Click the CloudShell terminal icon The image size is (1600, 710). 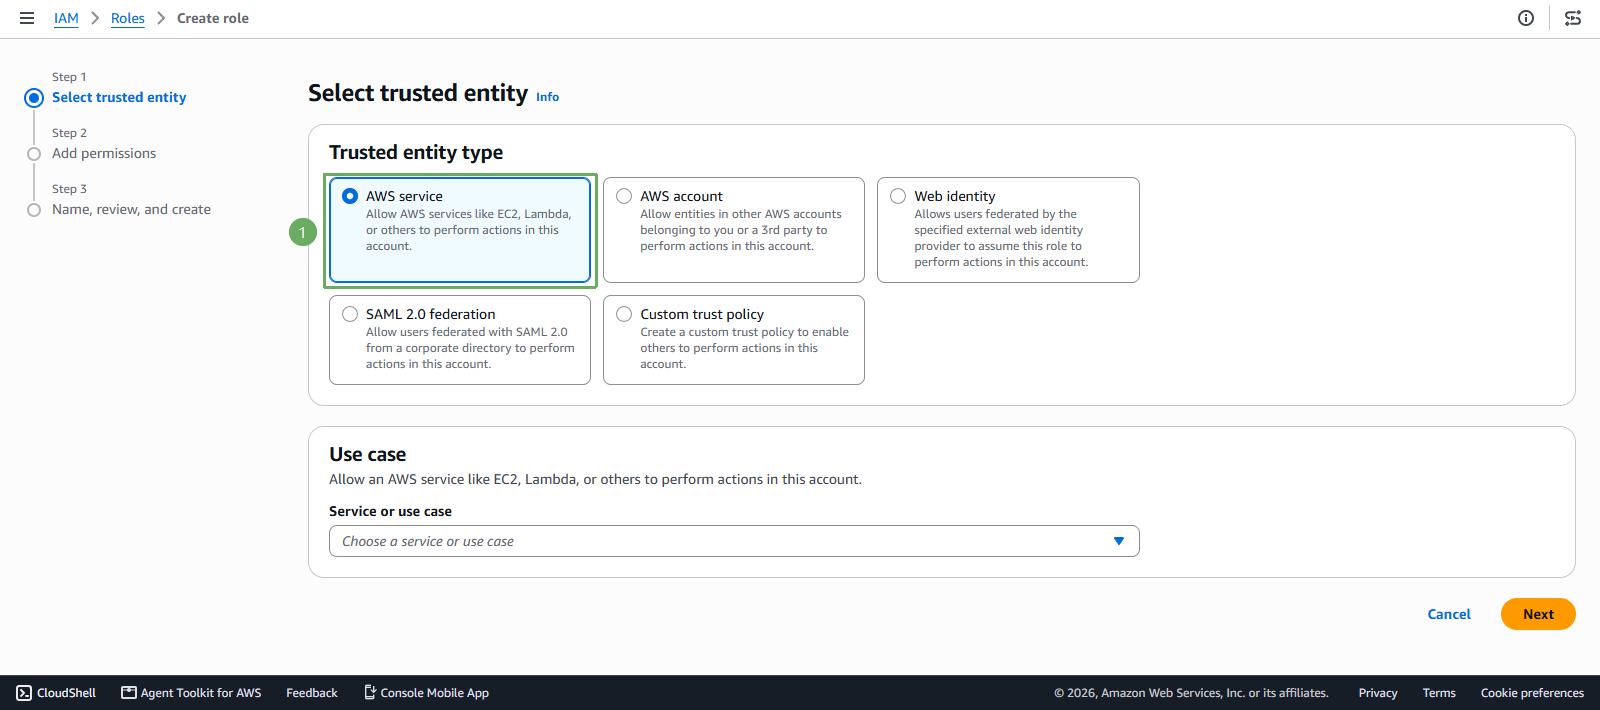24,693
